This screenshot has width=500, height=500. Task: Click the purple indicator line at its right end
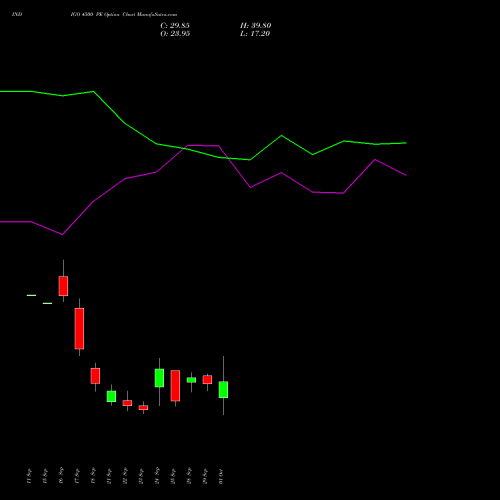tap(405, 174)
